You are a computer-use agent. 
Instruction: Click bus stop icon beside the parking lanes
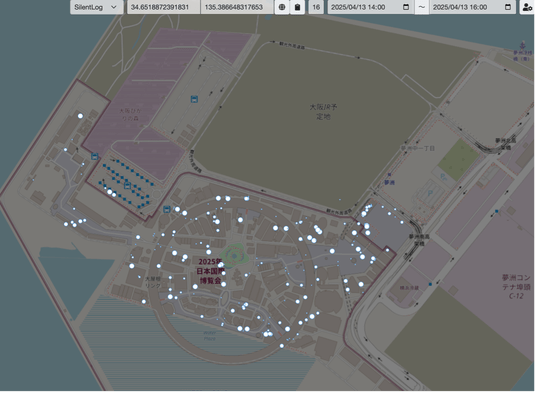194,99
